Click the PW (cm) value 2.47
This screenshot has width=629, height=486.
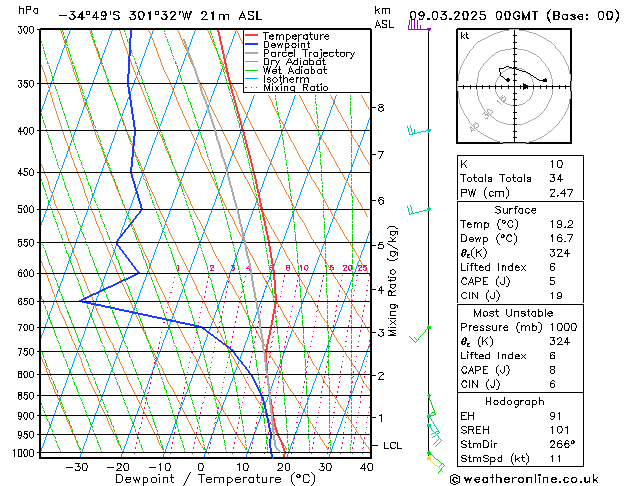coord(561,193)
